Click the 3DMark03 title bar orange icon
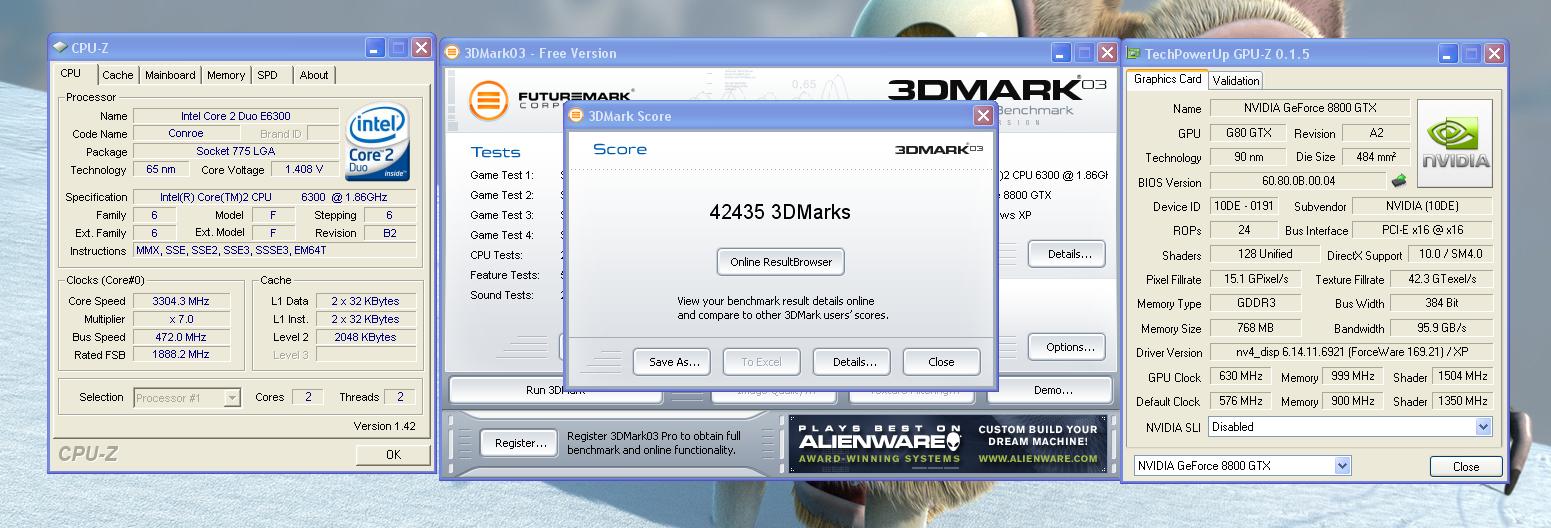This screenshot has width=1551, height=528. pyautogui.click(x=452, y=53)
